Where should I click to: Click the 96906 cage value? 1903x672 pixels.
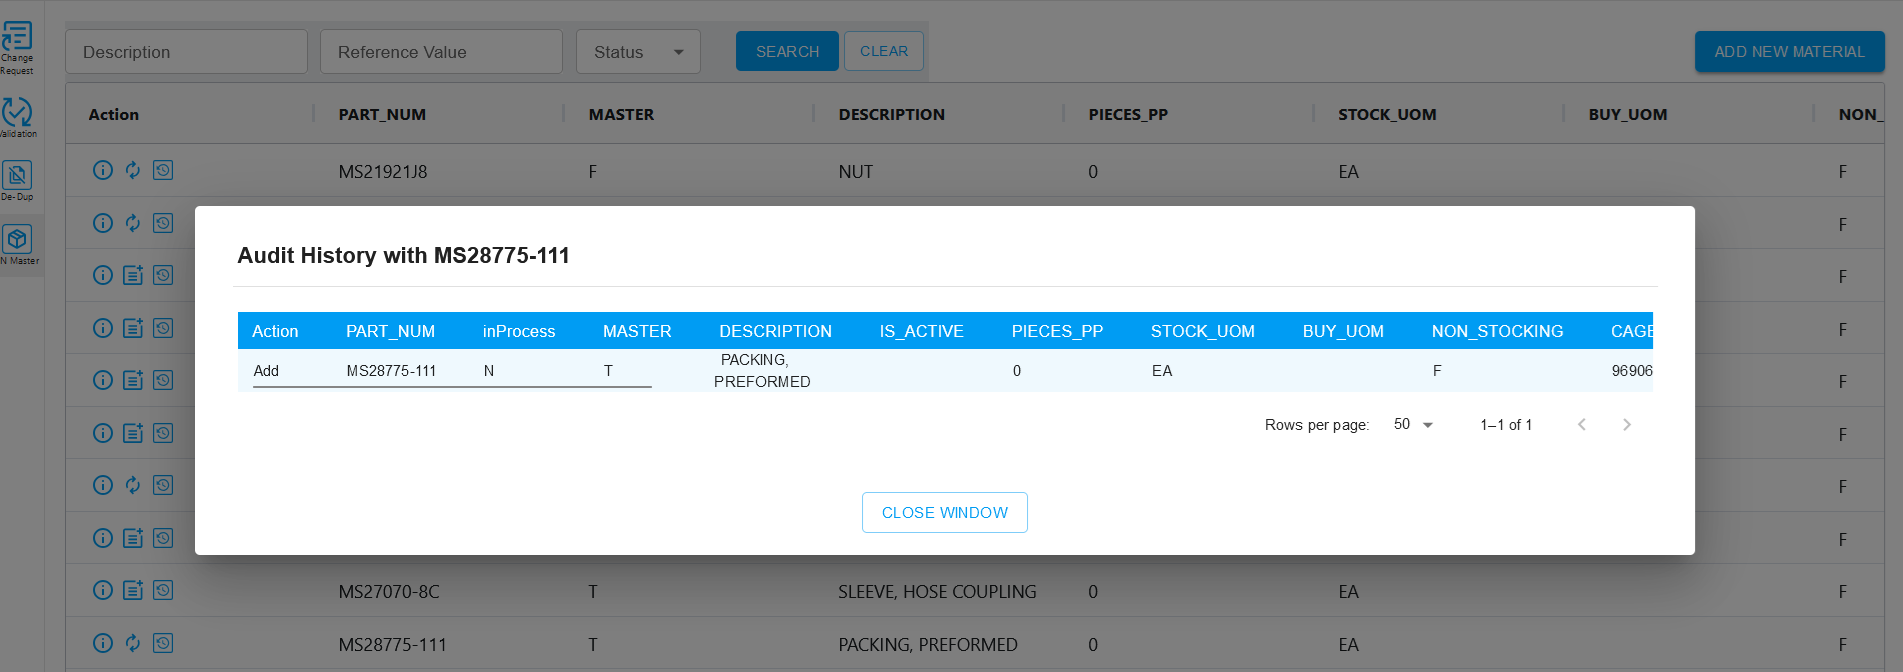coord(1632,371)
